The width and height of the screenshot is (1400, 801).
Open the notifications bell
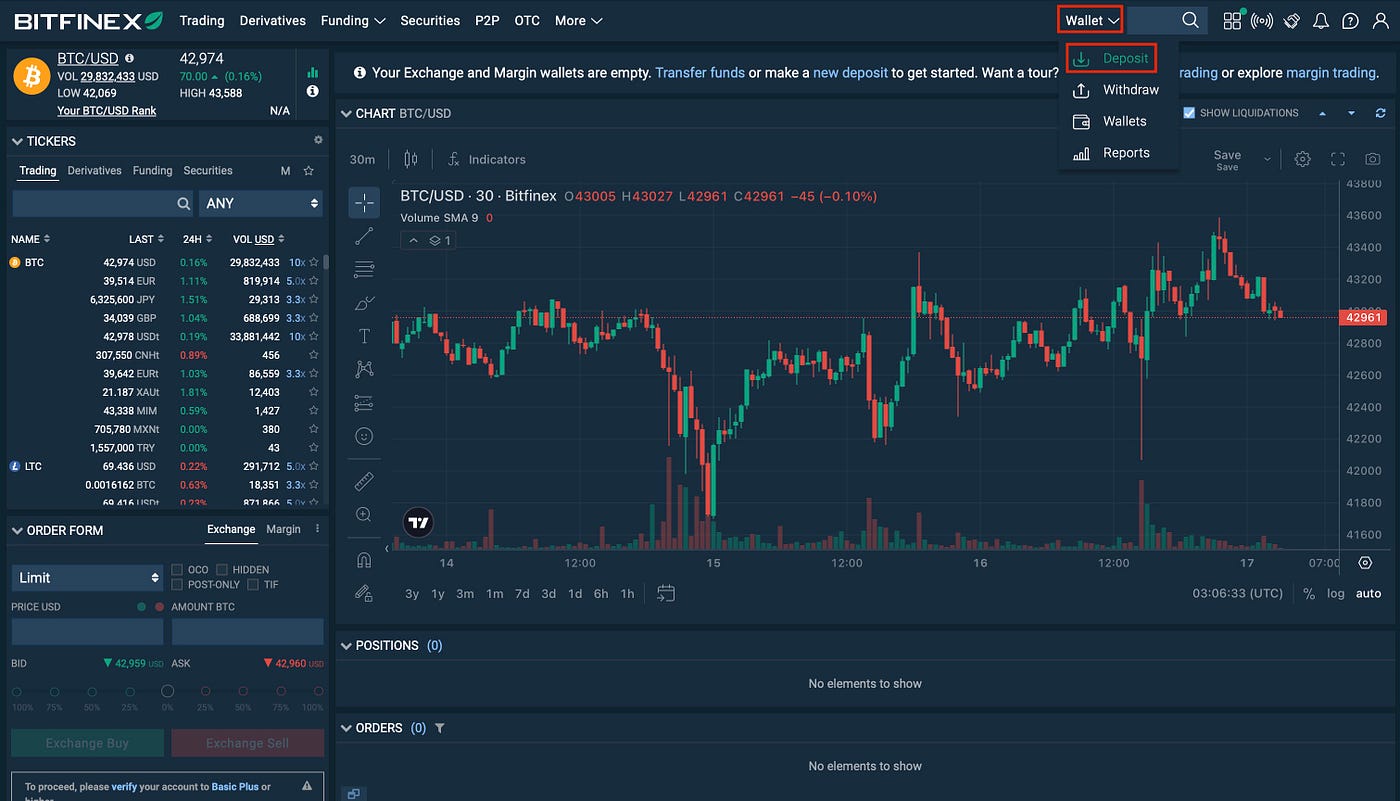pos(1320,20)
